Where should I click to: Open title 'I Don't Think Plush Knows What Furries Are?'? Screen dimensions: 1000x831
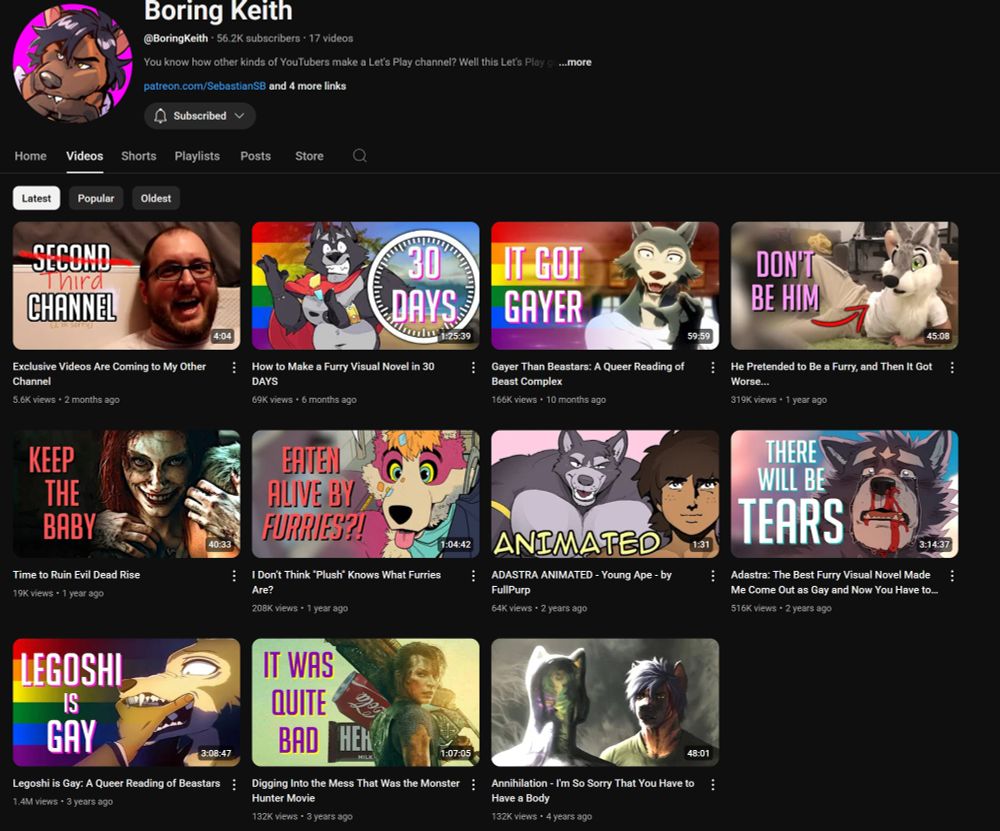tap(346, 582)
